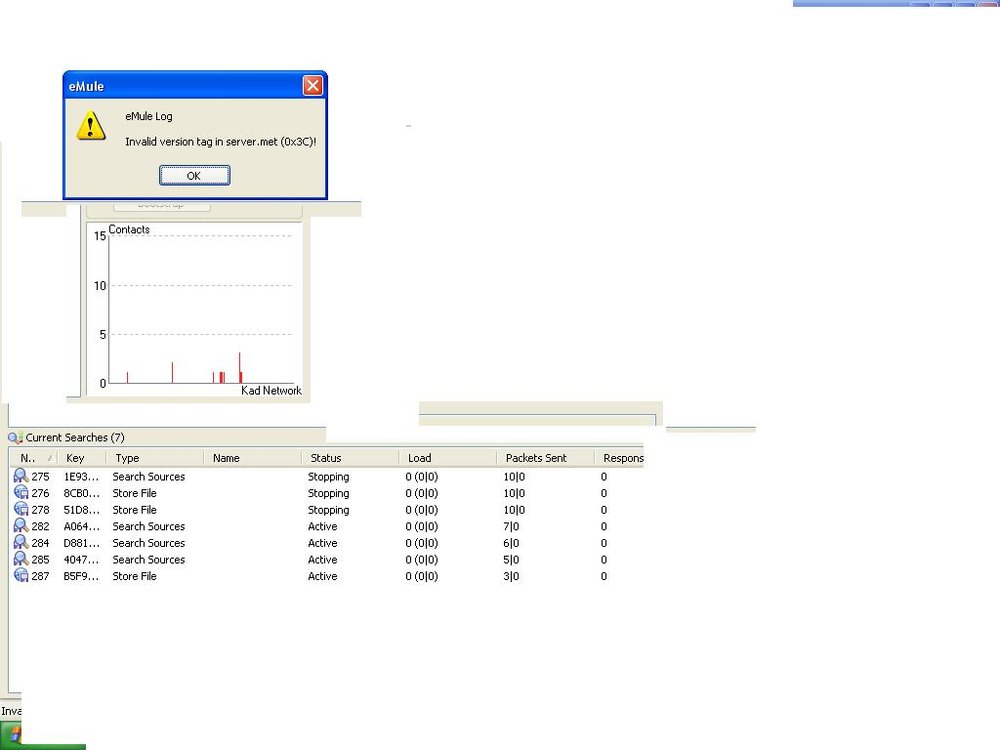Sort searches by Type column

155,458
